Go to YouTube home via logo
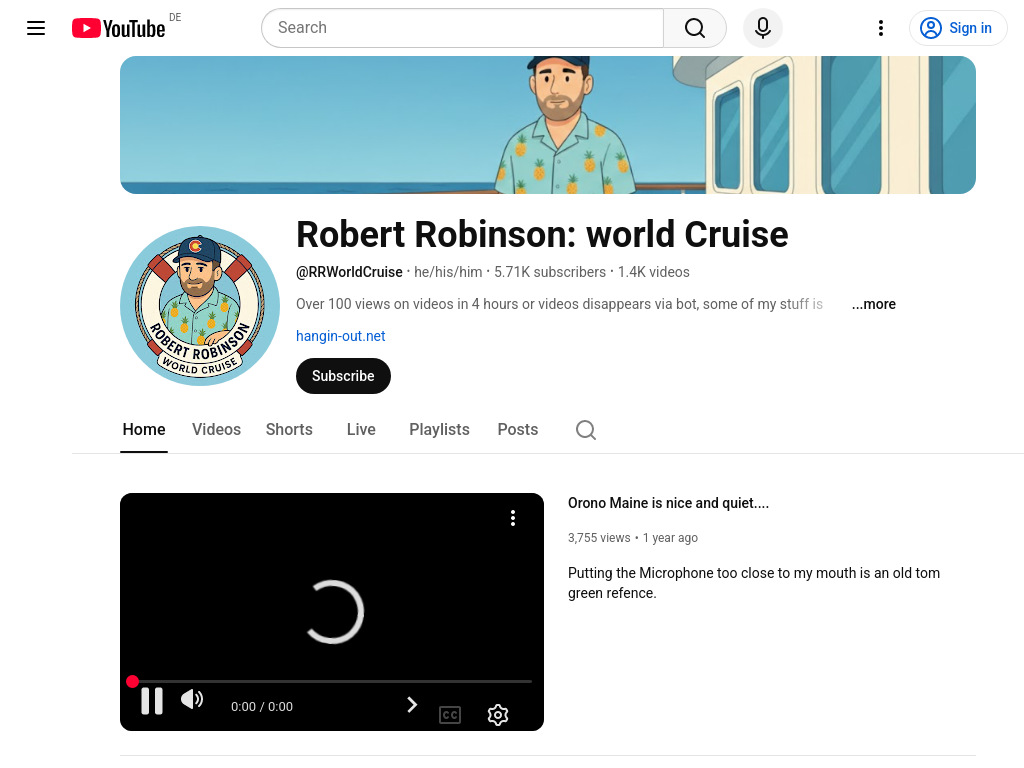 (x=118, y=28)
